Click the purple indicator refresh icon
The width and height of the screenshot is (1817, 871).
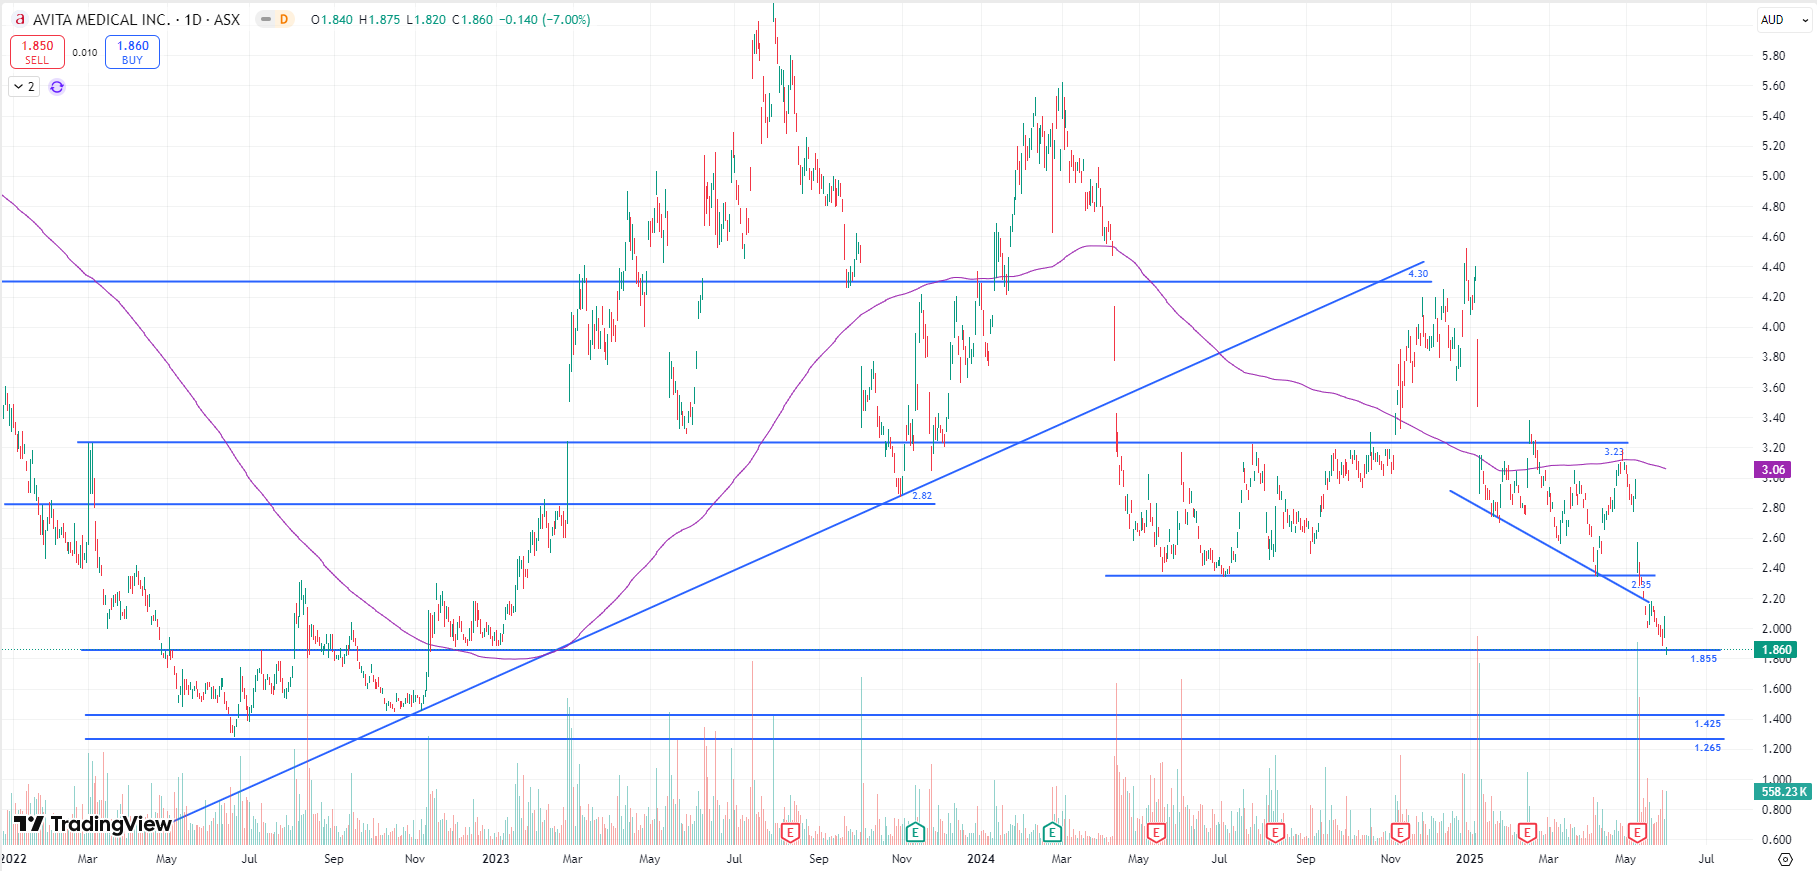(x=57, y=87)
